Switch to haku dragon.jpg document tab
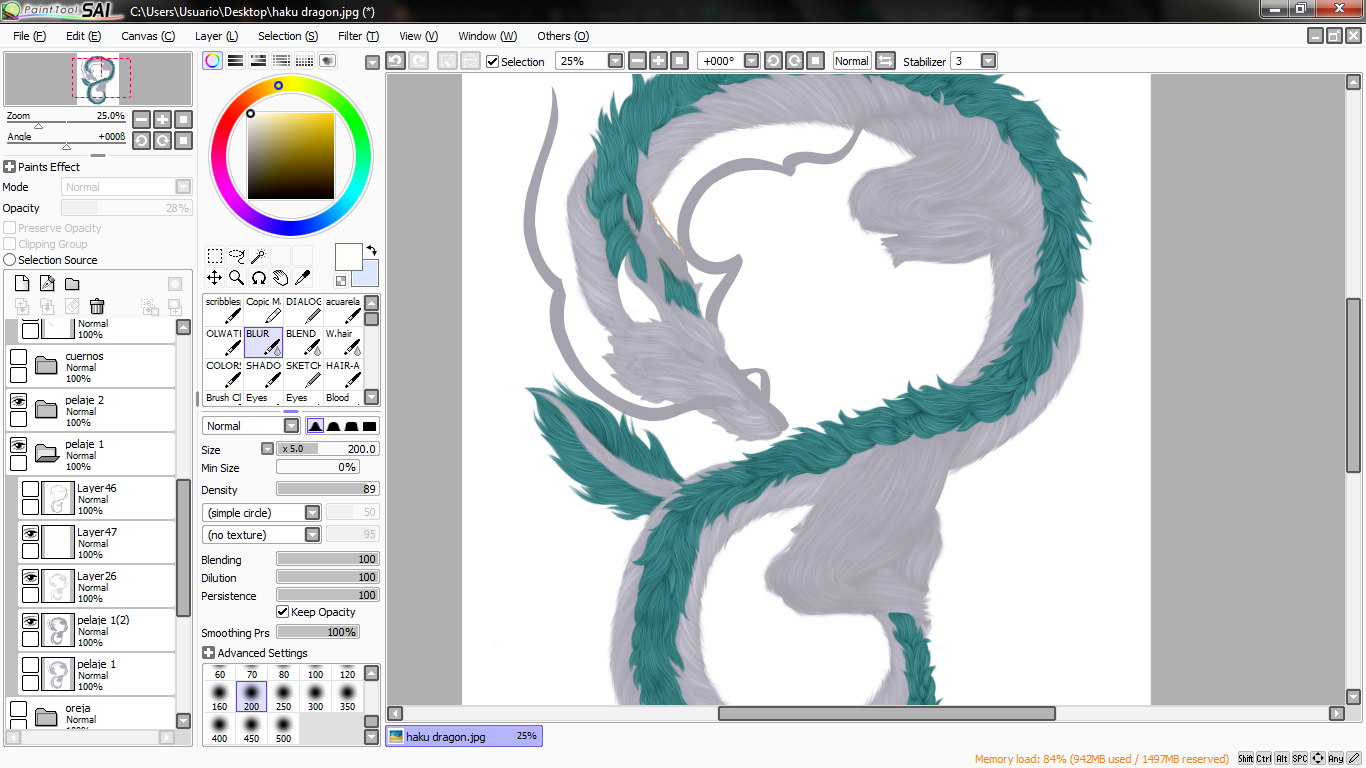The width and height of the screenshot is (1366, 768). pyautogui.click(x=464, y=736)
